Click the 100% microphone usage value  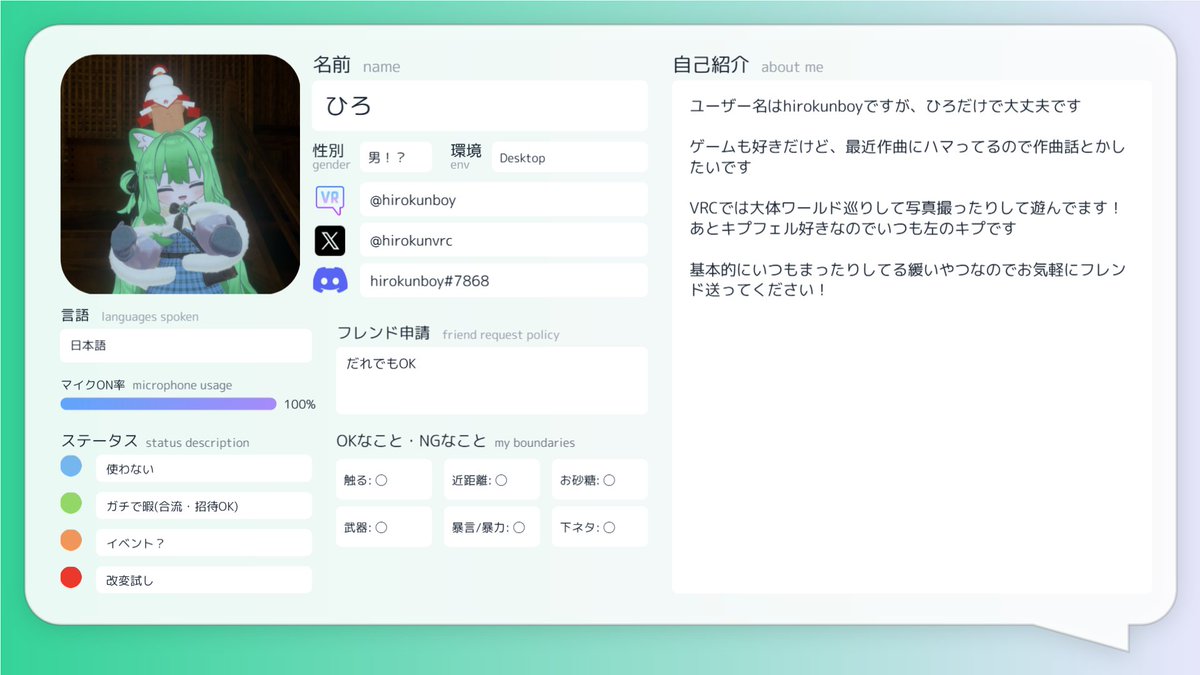point(300,404)
